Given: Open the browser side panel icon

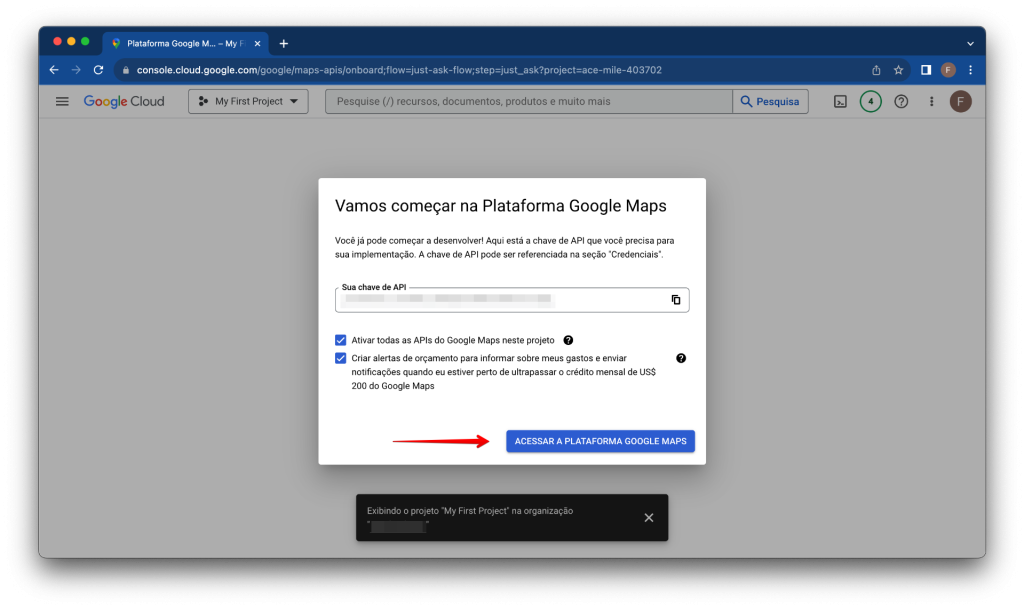Looking at the screenshot, I should [926, 70].
